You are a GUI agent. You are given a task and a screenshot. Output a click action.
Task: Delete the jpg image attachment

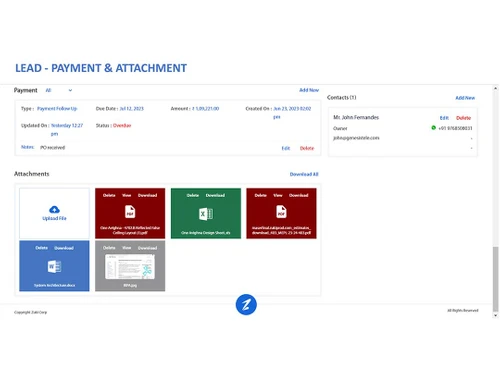(x=109, y=248)
